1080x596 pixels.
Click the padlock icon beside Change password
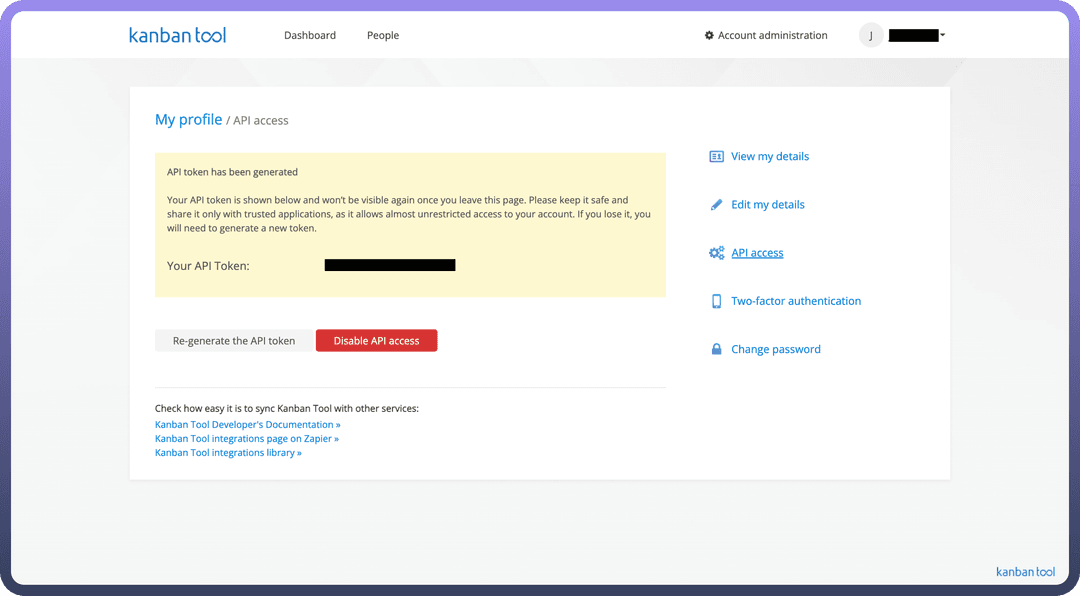(716, 349)
